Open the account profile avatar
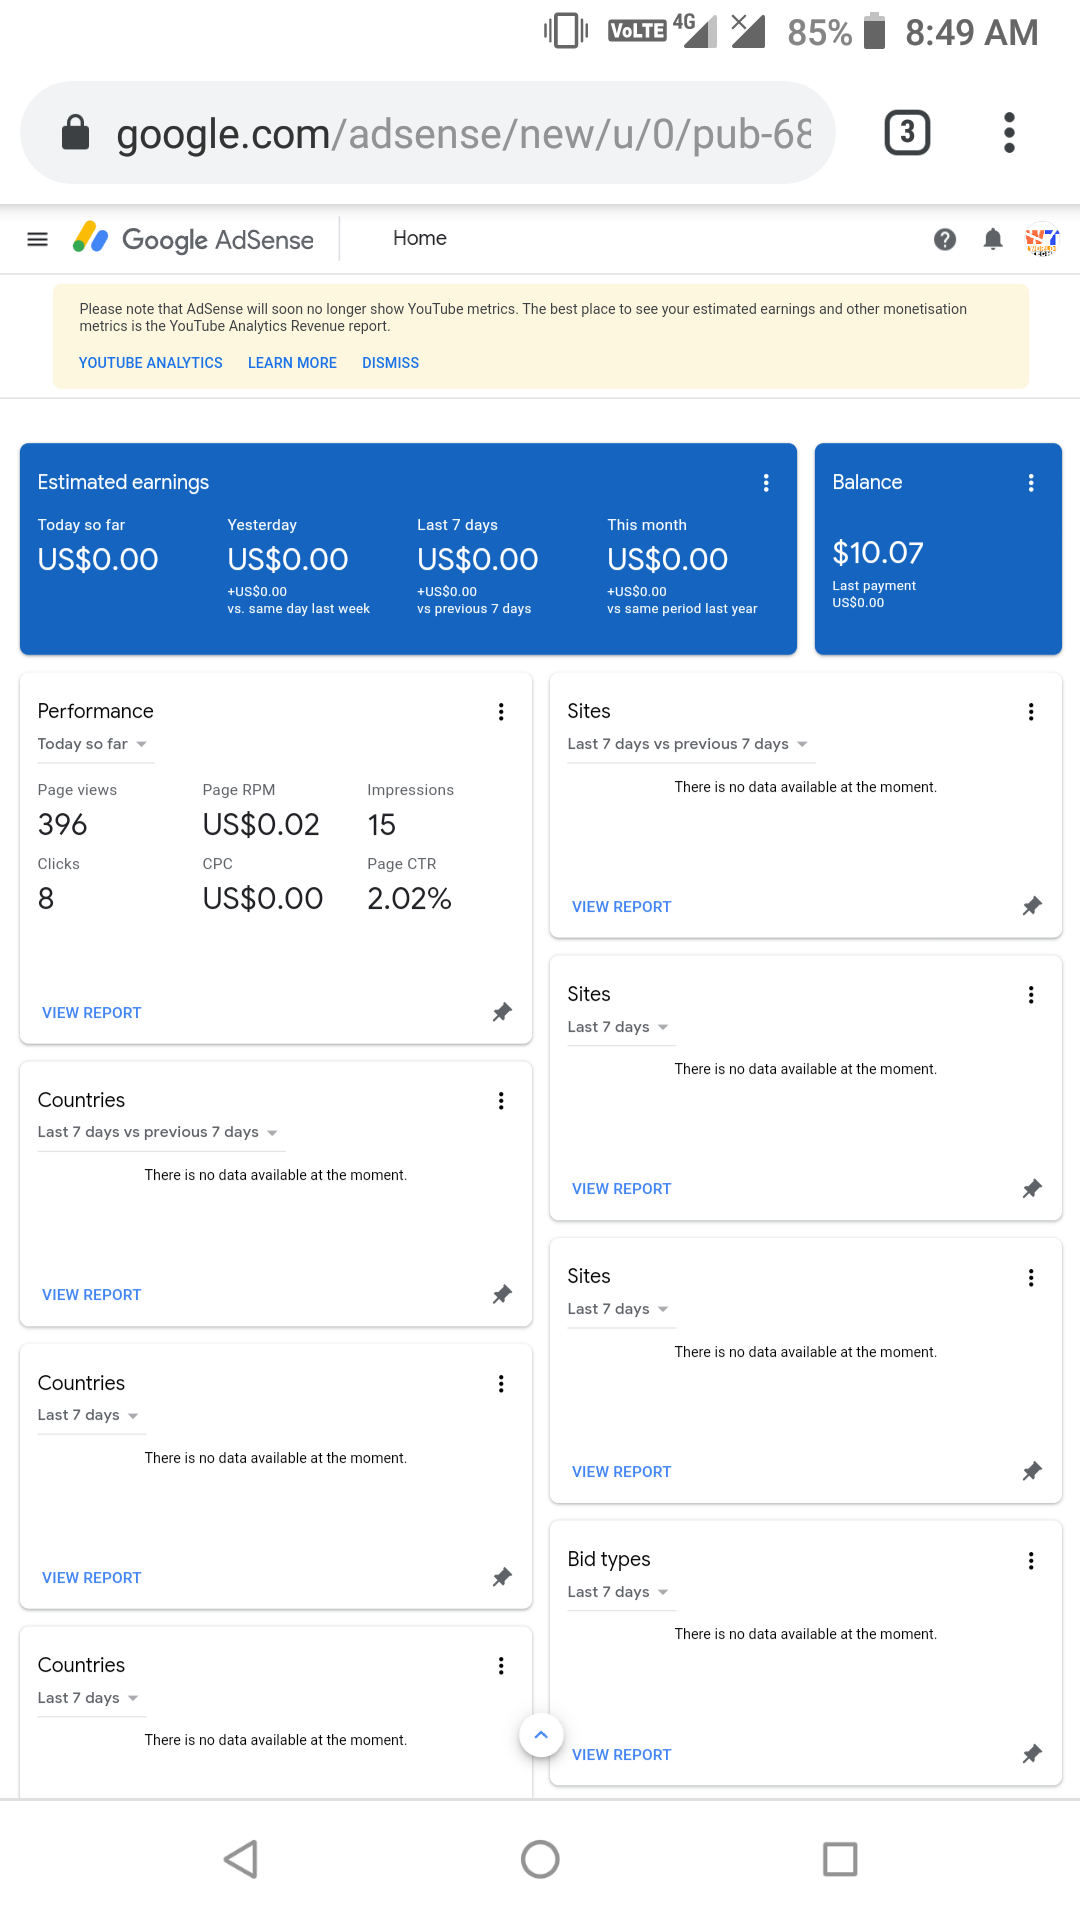This screenshot has height=1920, width=1080. coord(1041,239)
